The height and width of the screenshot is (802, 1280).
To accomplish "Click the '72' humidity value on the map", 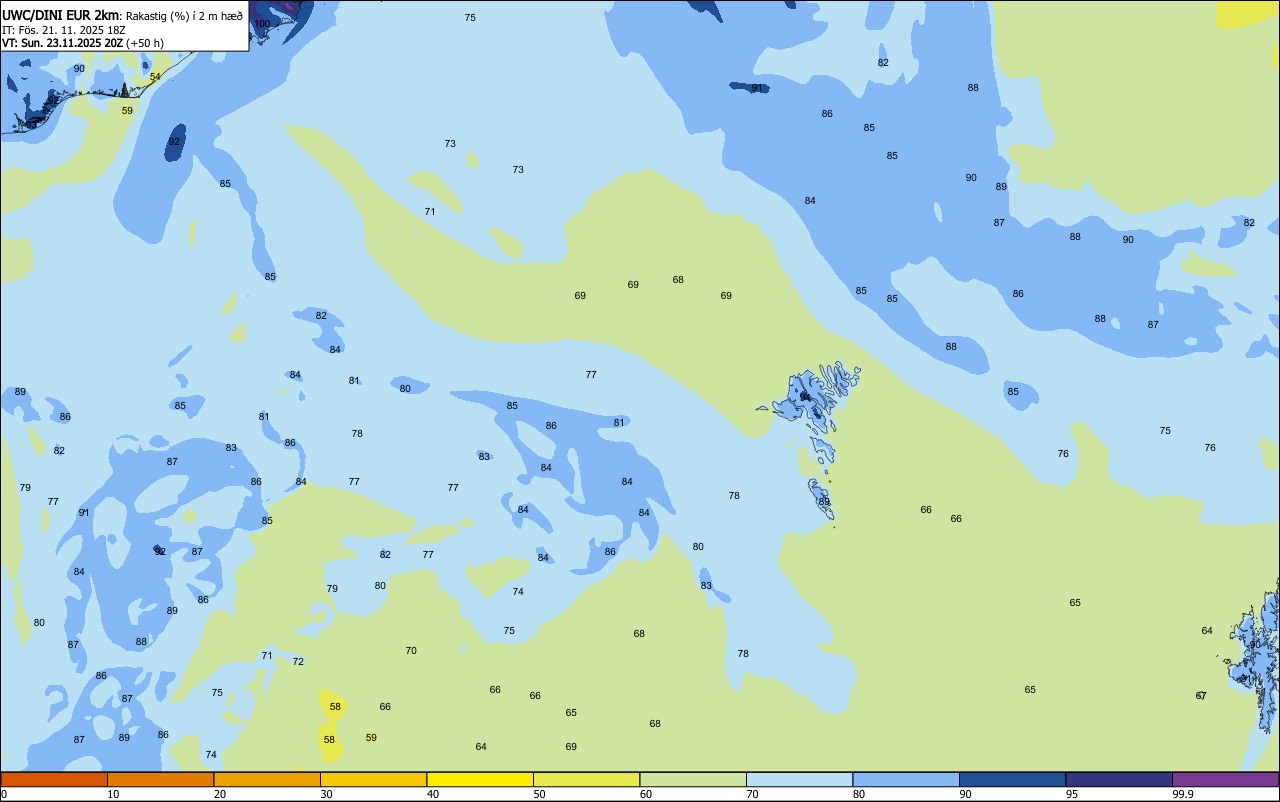I will (x=298, y=662).
